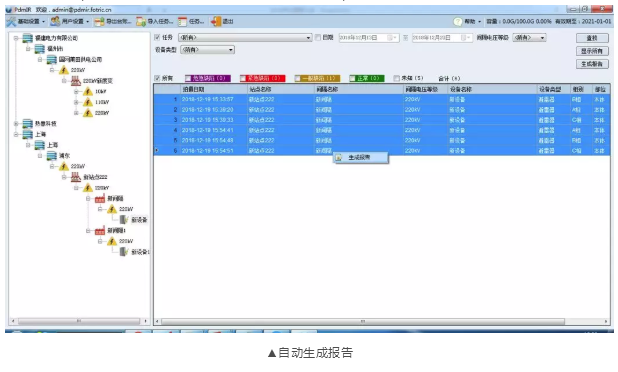Screen dimensions: 618x372
Task: Select the building icon of 热像科技
Action: pyautogui.click(x=28, y=124)
